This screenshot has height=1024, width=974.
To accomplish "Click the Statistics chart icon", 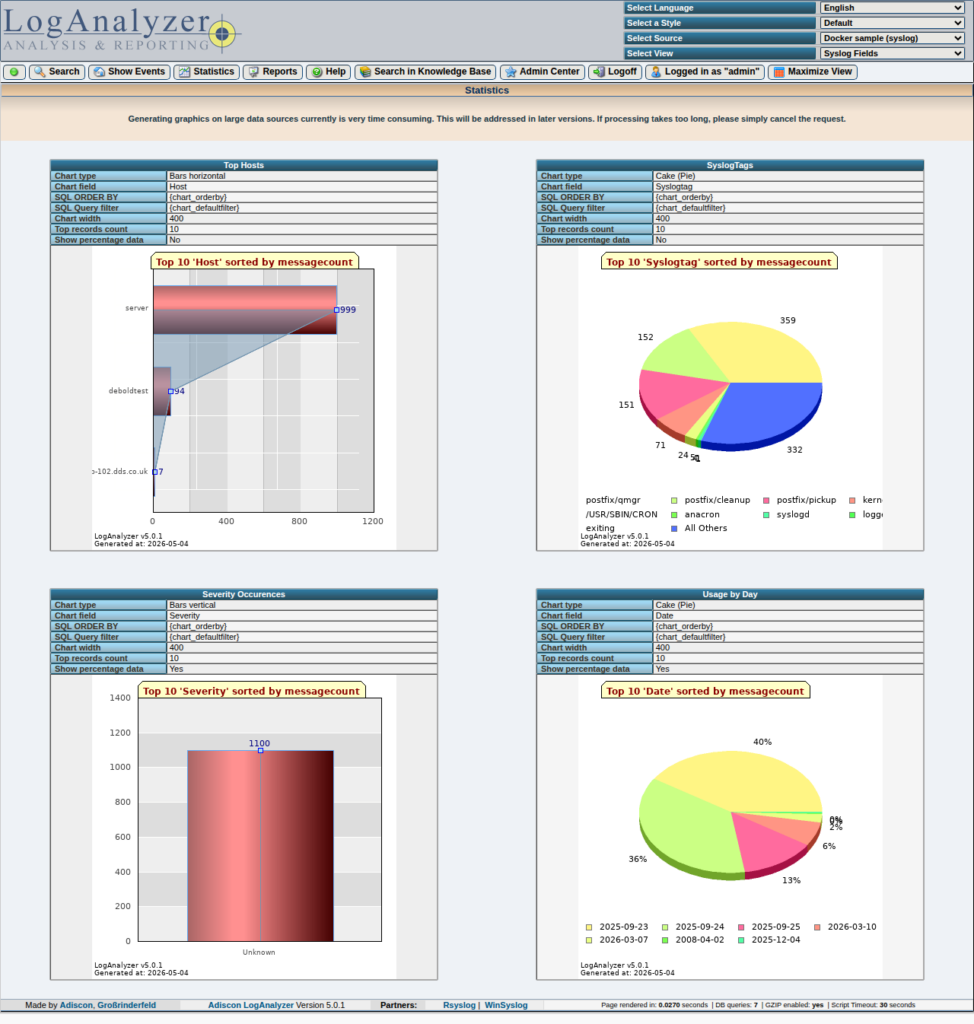I will [x=185, y=72].
